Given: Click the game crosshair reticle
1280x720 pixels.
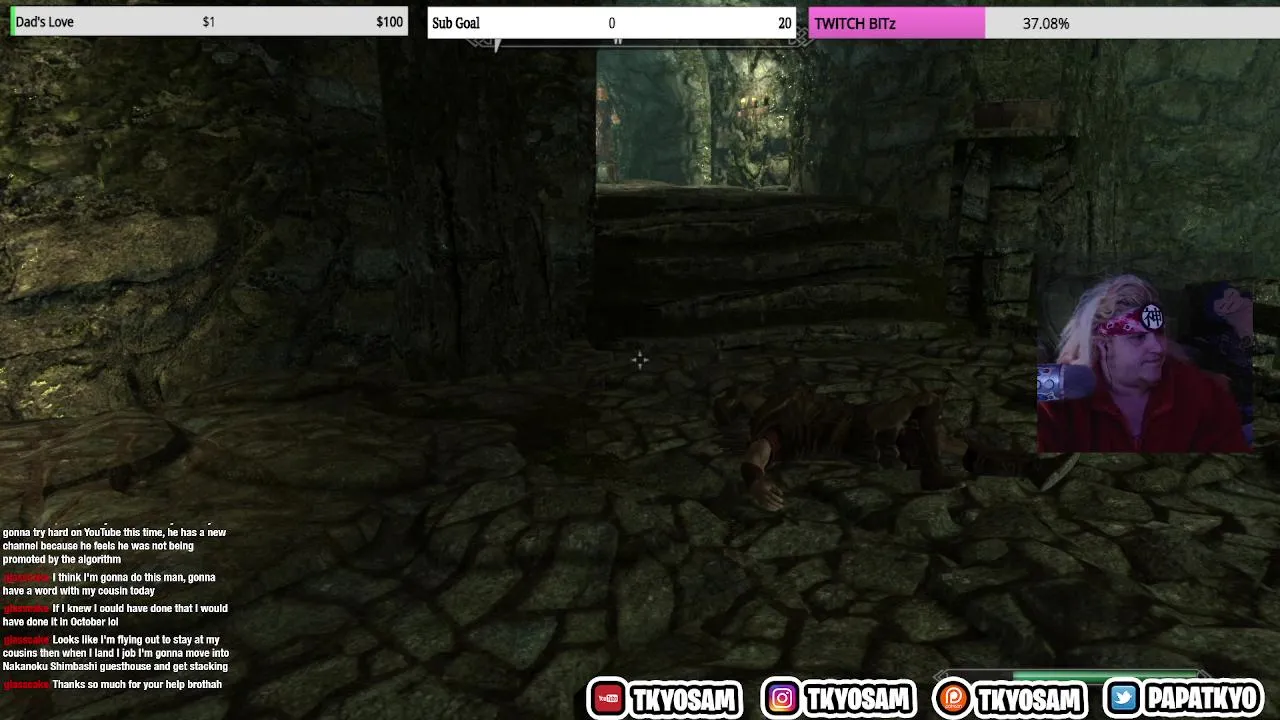Looking at the screenshot, I should [640, 360].
